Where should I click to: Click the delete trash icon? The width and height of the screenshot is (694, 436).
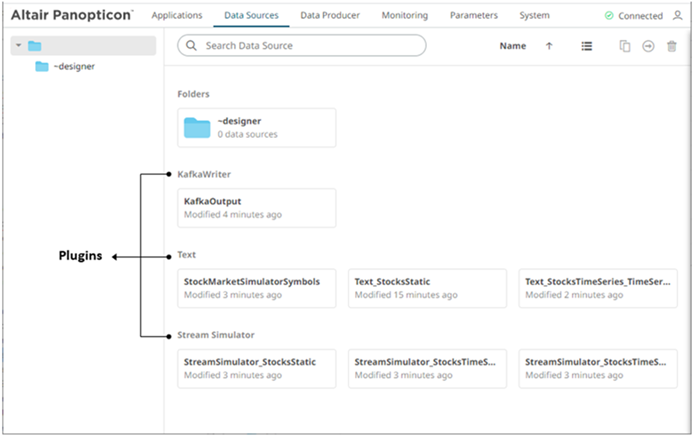click(671, 46)
